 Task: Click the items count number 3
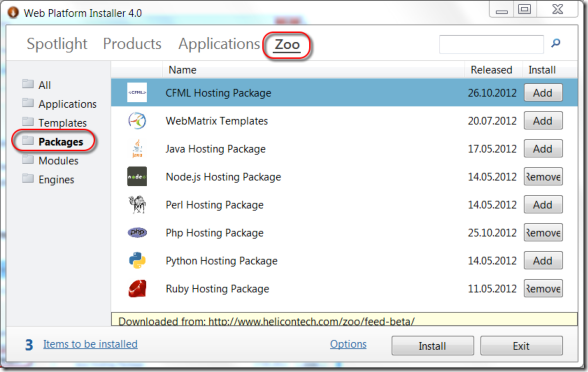click(x=29, y=345)
